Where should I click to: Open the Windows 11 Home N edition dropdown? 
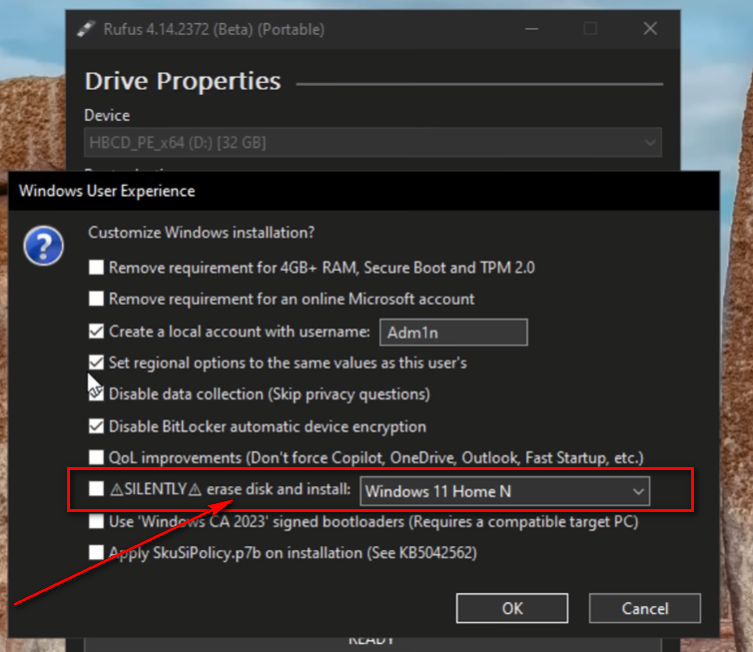tap(505, 491)
